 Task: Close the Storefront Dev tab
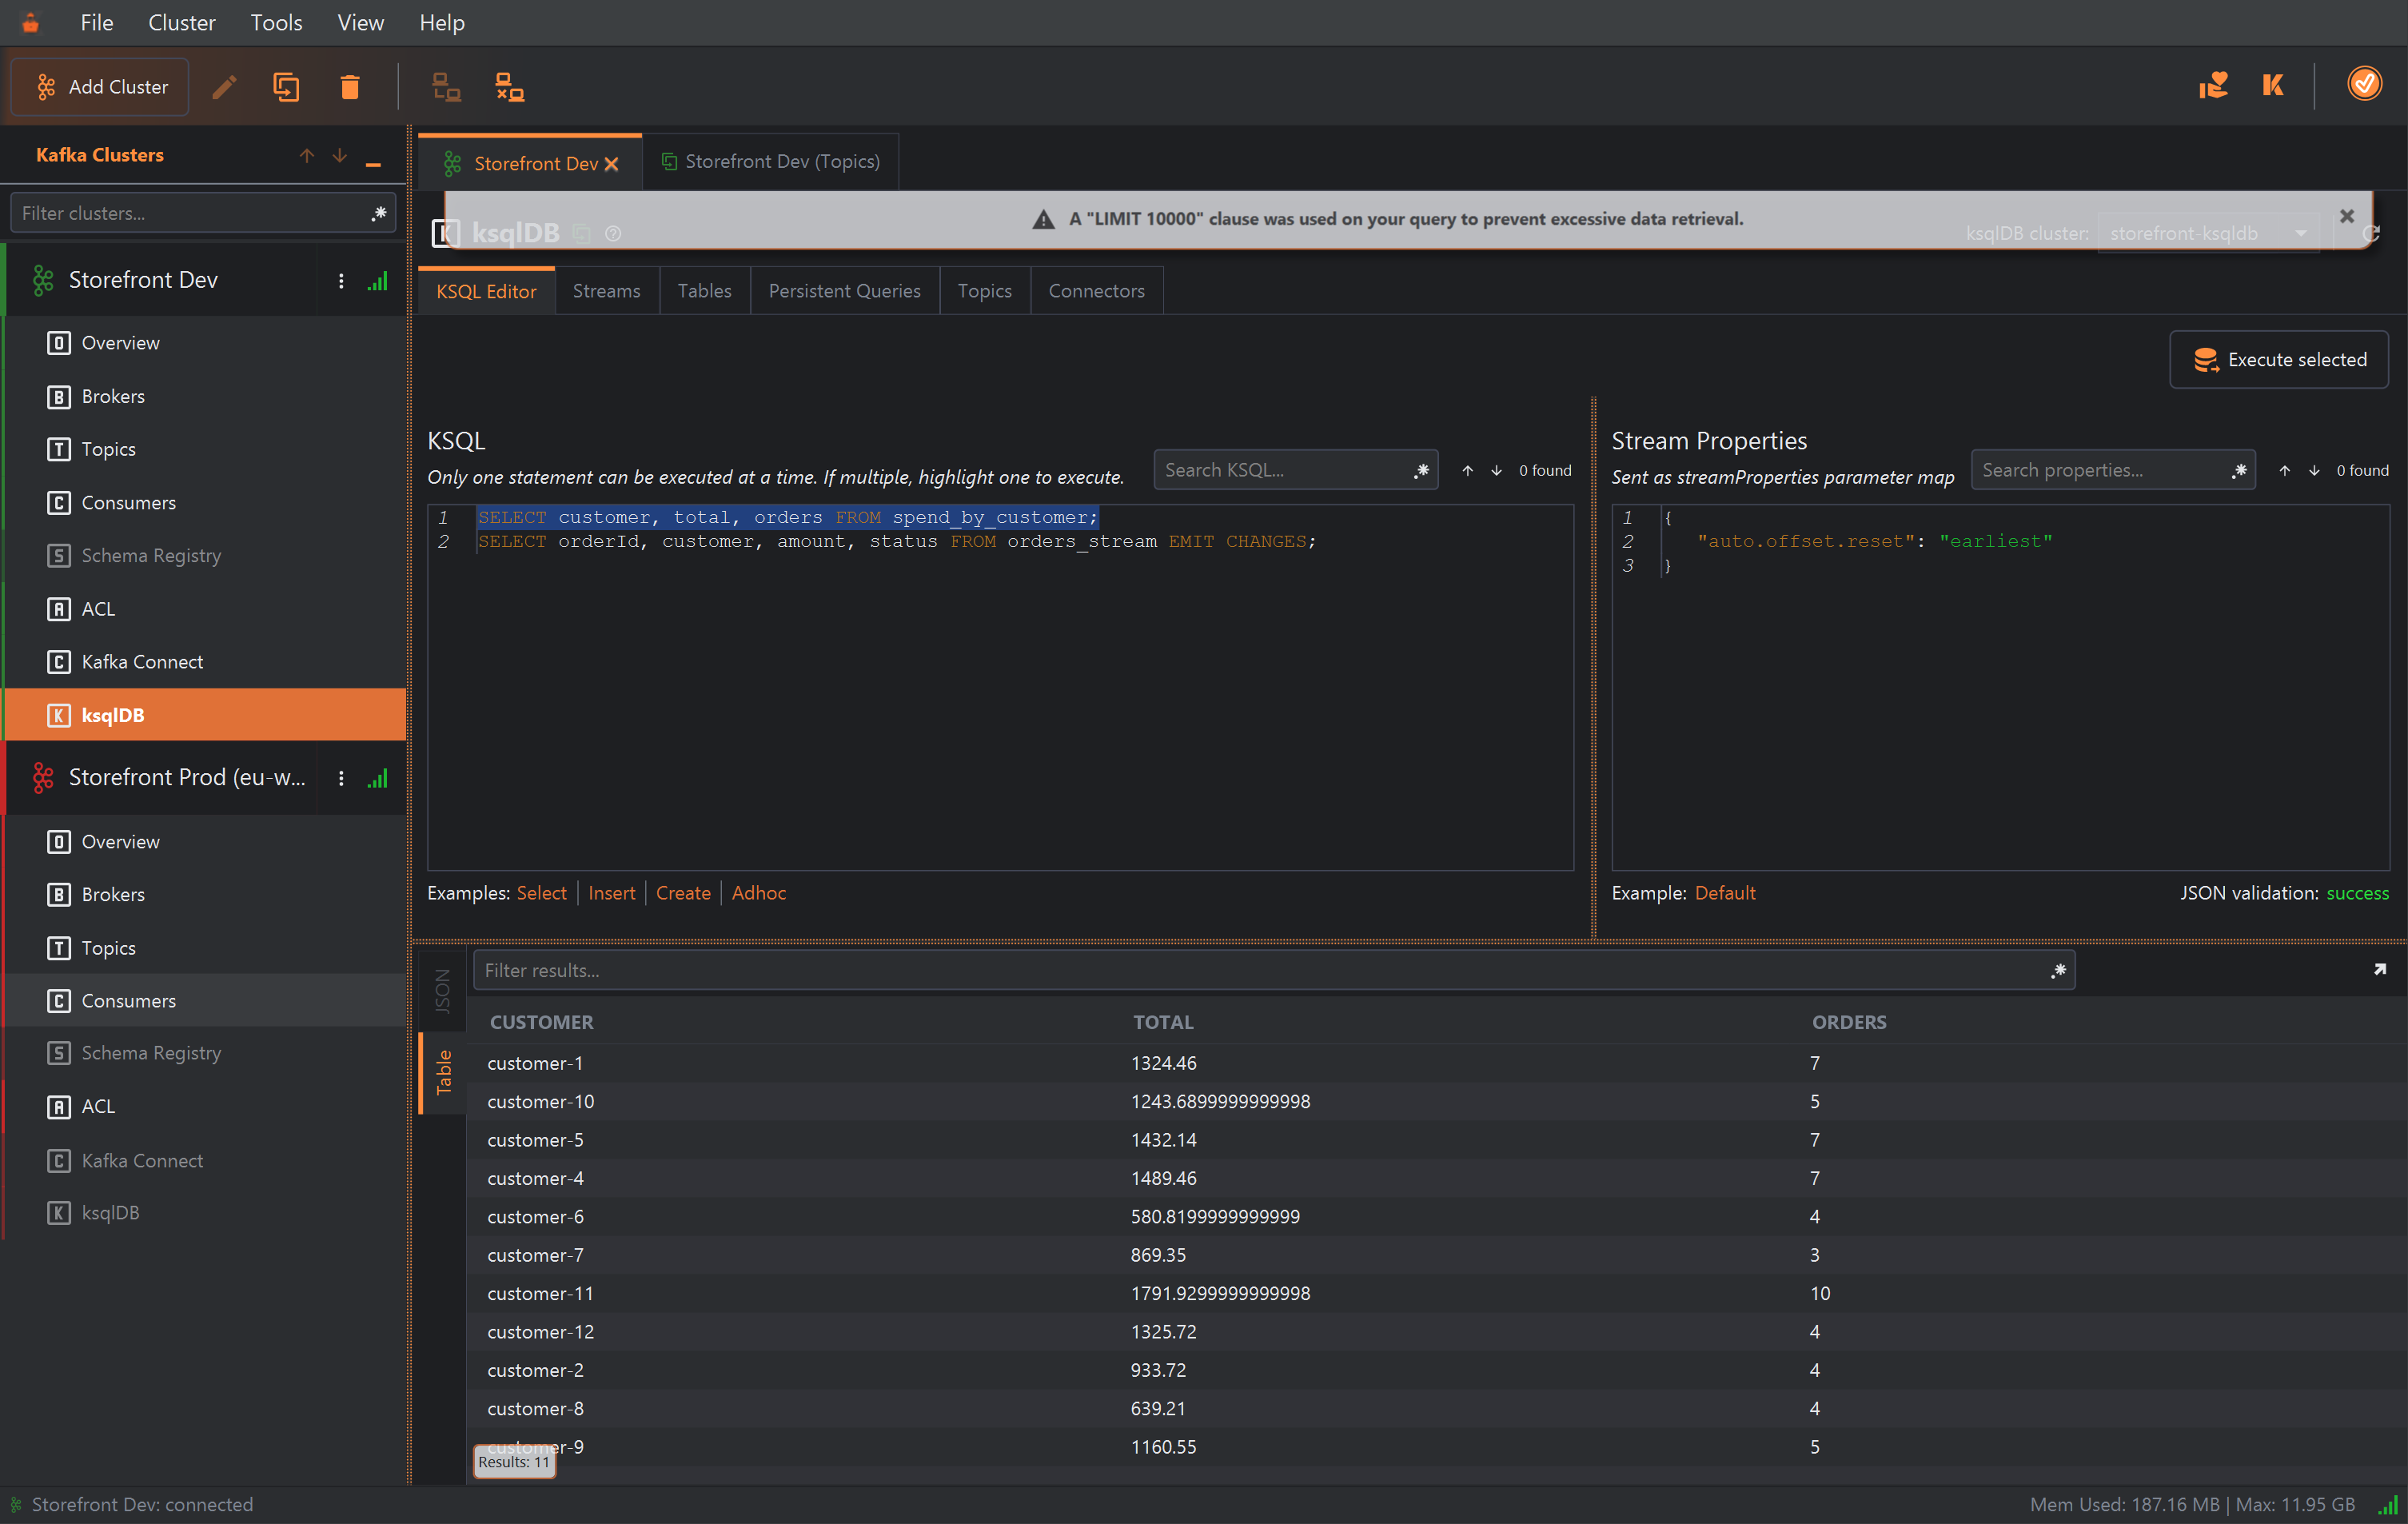pyautogui.click(x=612, y=163)
